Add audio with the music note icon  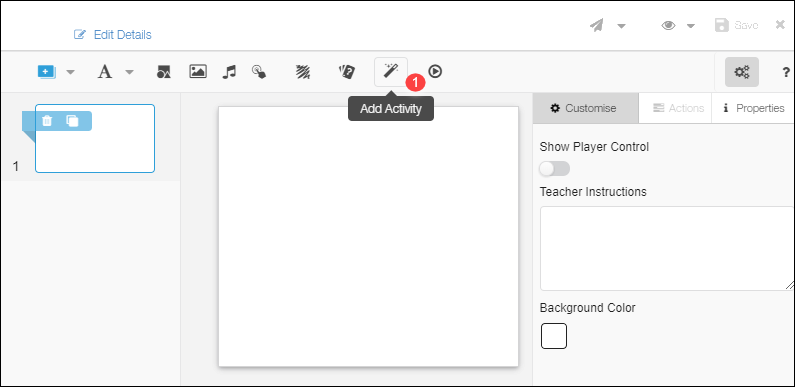(x=229, y=72)
